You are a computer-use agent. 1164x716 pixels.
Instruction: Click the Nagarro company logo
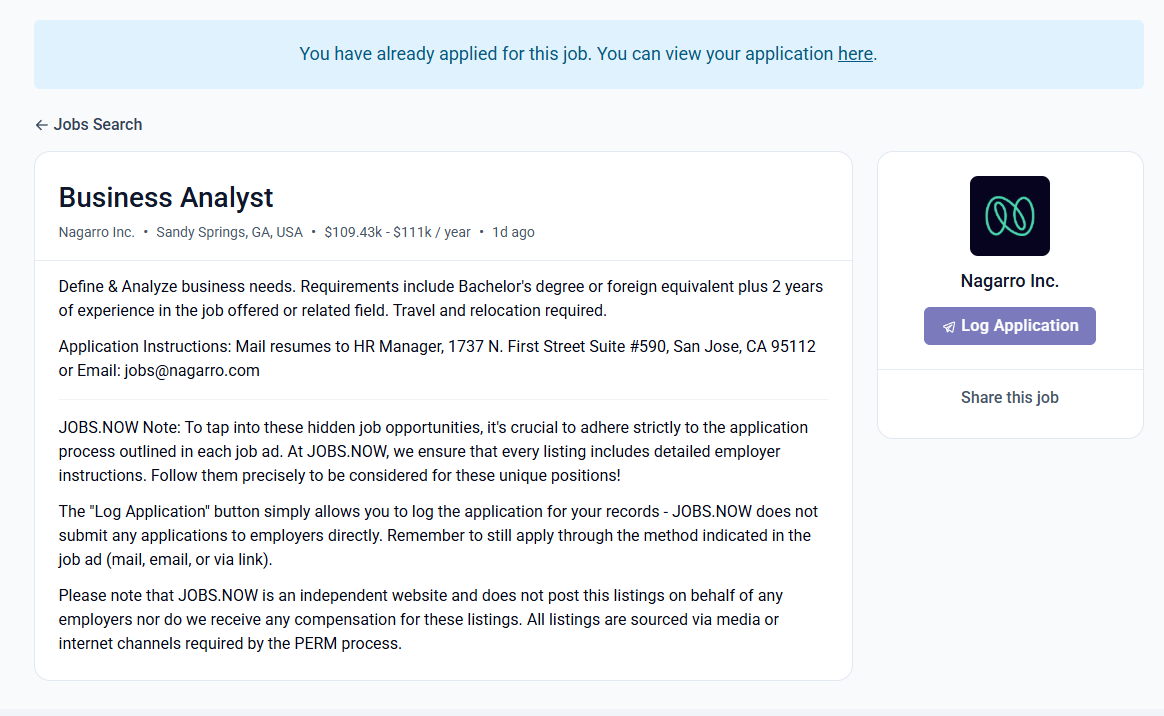coord(1009,216)
